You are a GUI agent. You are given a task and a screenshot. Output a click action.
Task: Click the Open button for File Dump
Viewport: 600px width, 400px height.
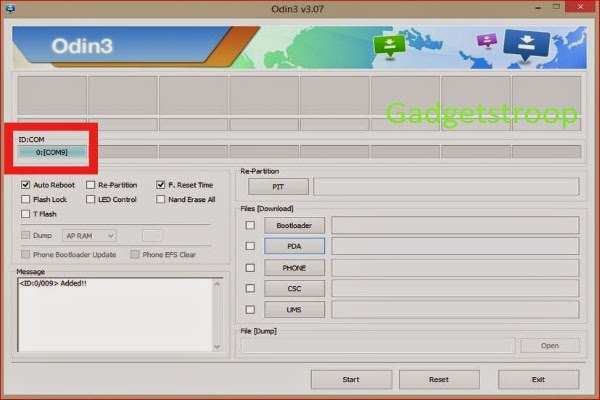[x=550, y=346]
